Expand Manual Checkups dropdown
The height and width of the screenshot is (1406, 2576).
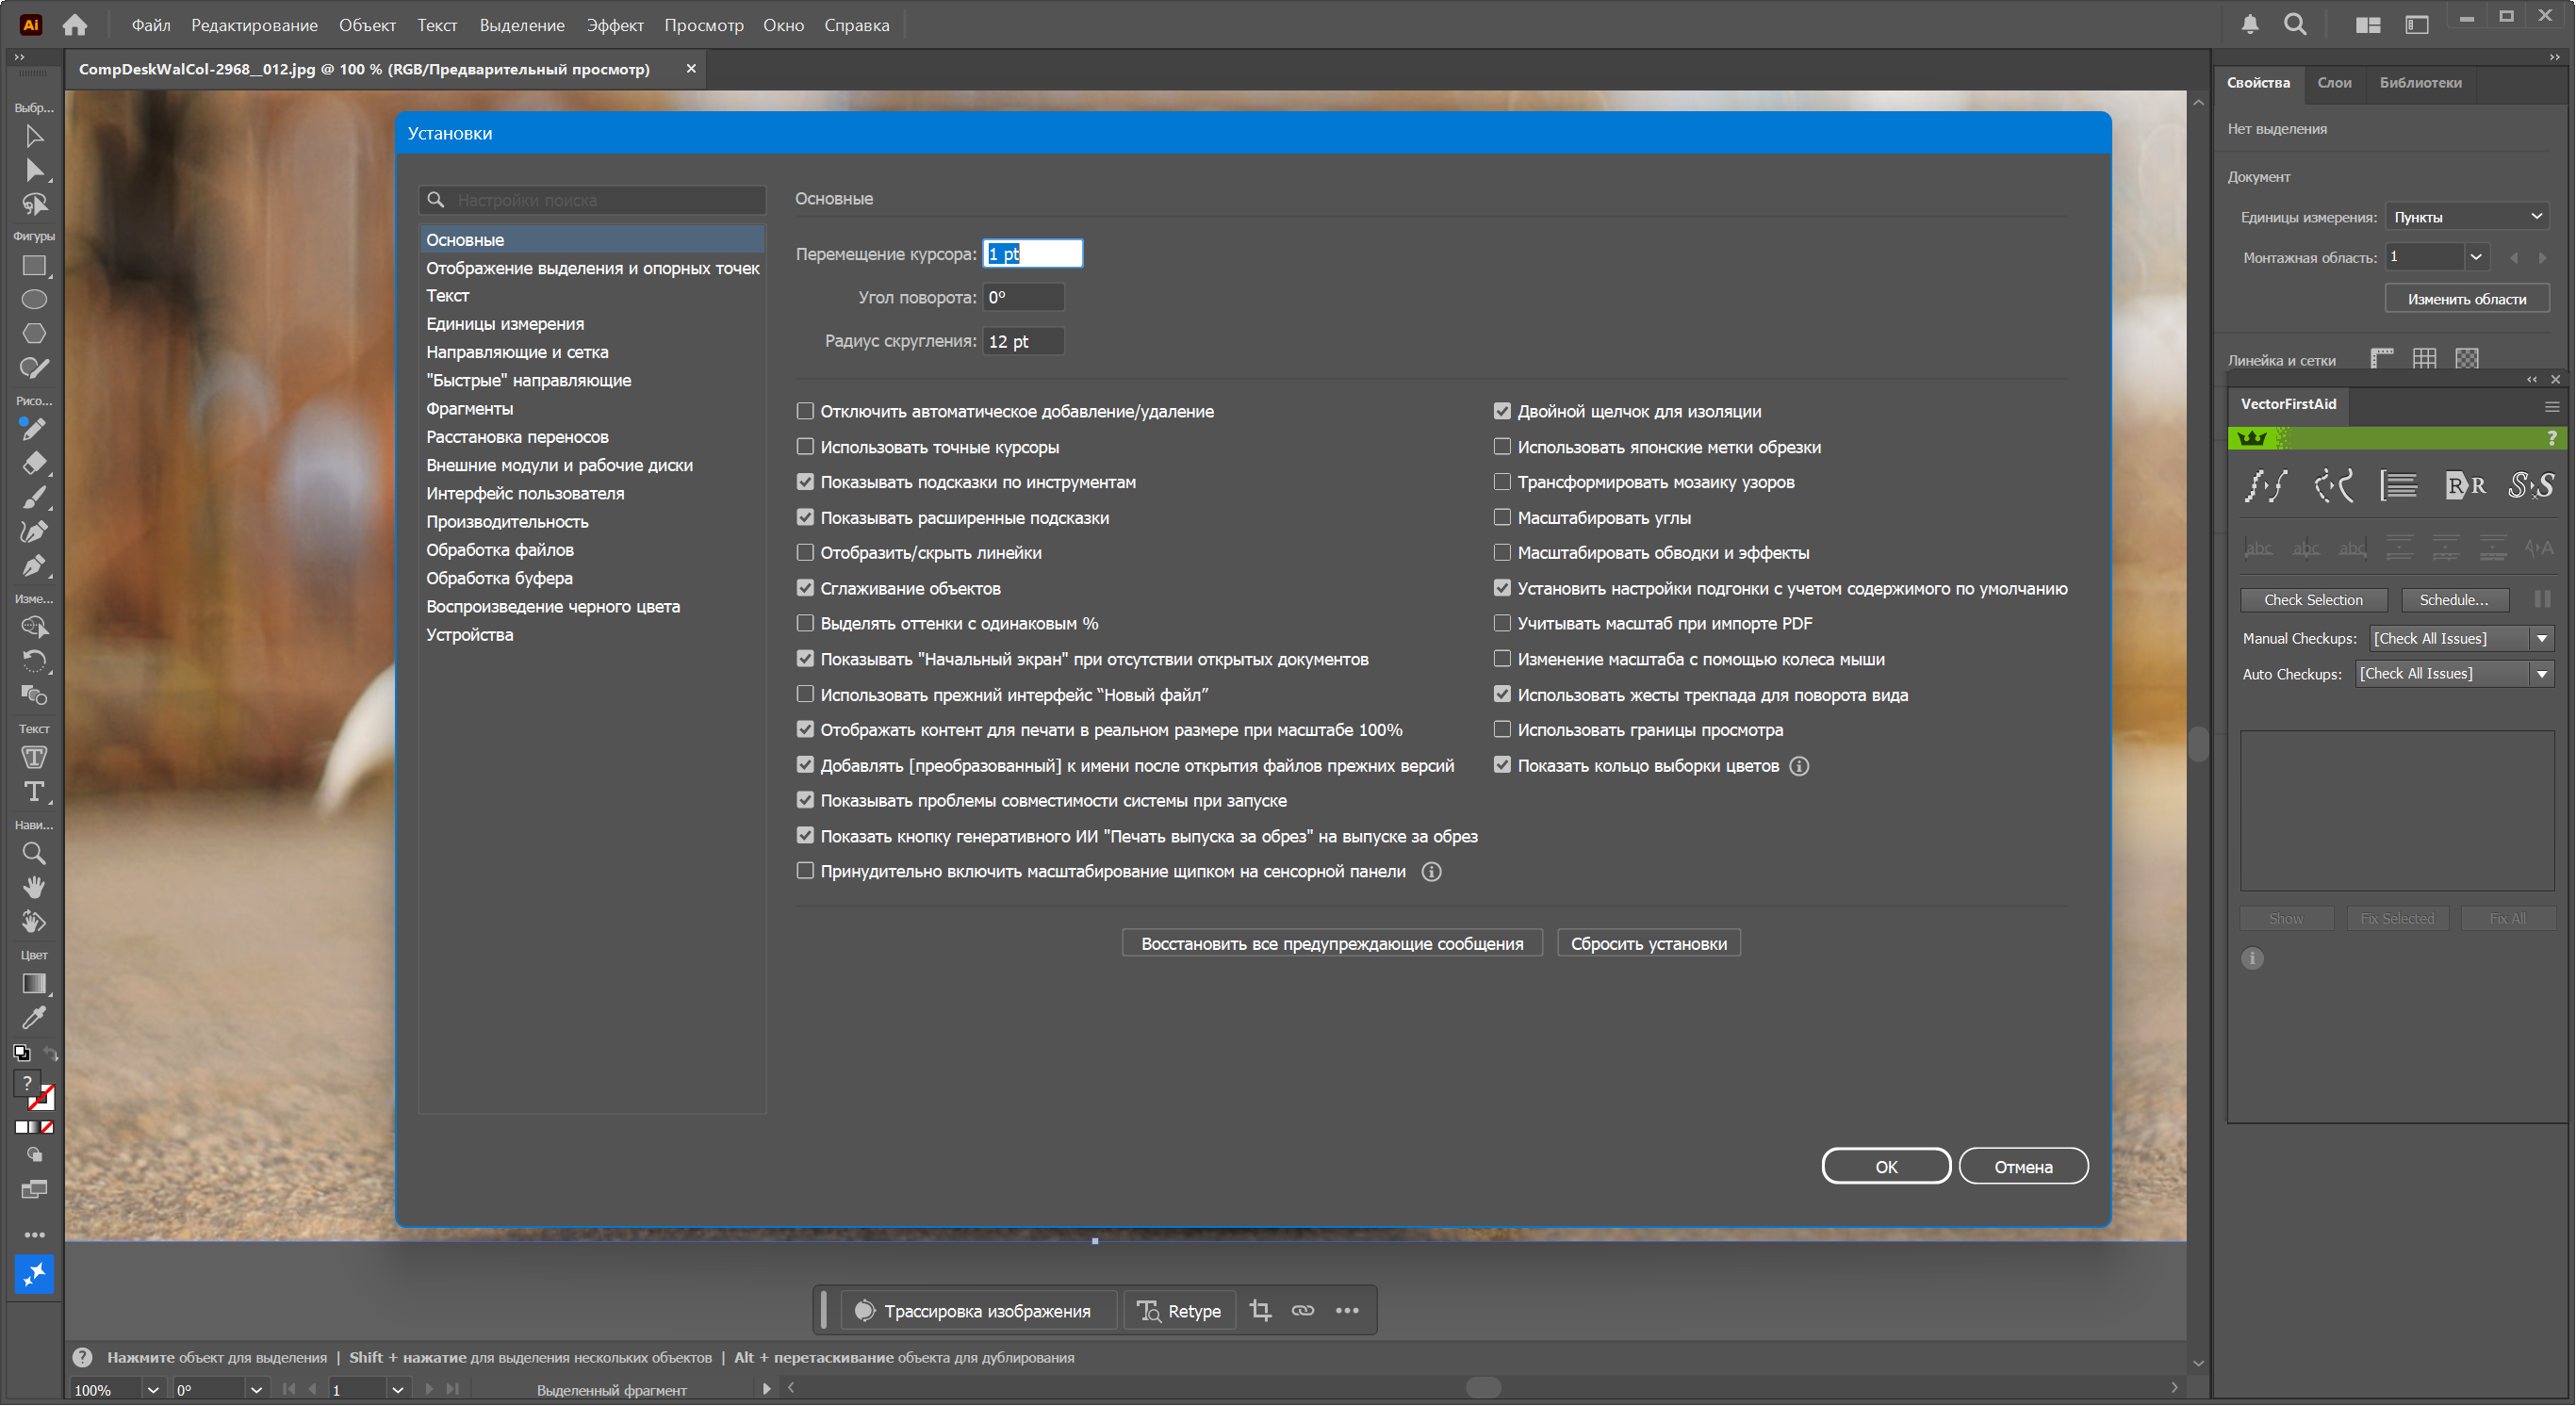tap(2542, 638)
